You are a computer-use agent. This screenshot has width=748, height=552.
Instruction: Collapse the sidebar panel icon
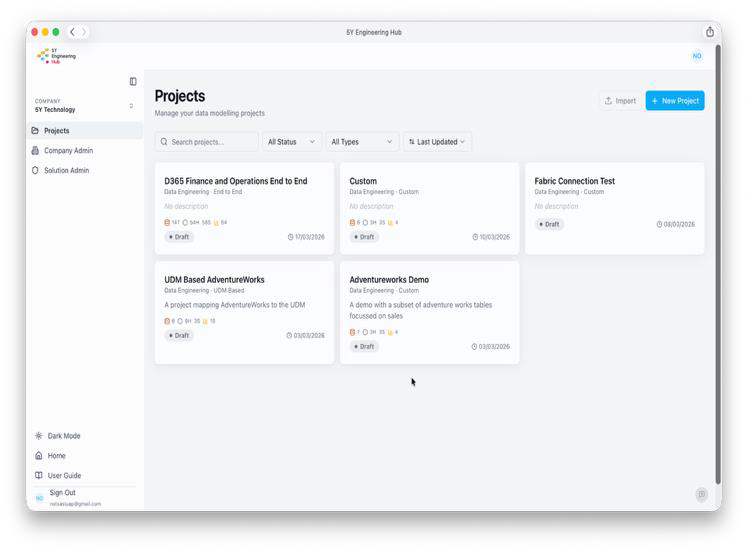(133, 81)
